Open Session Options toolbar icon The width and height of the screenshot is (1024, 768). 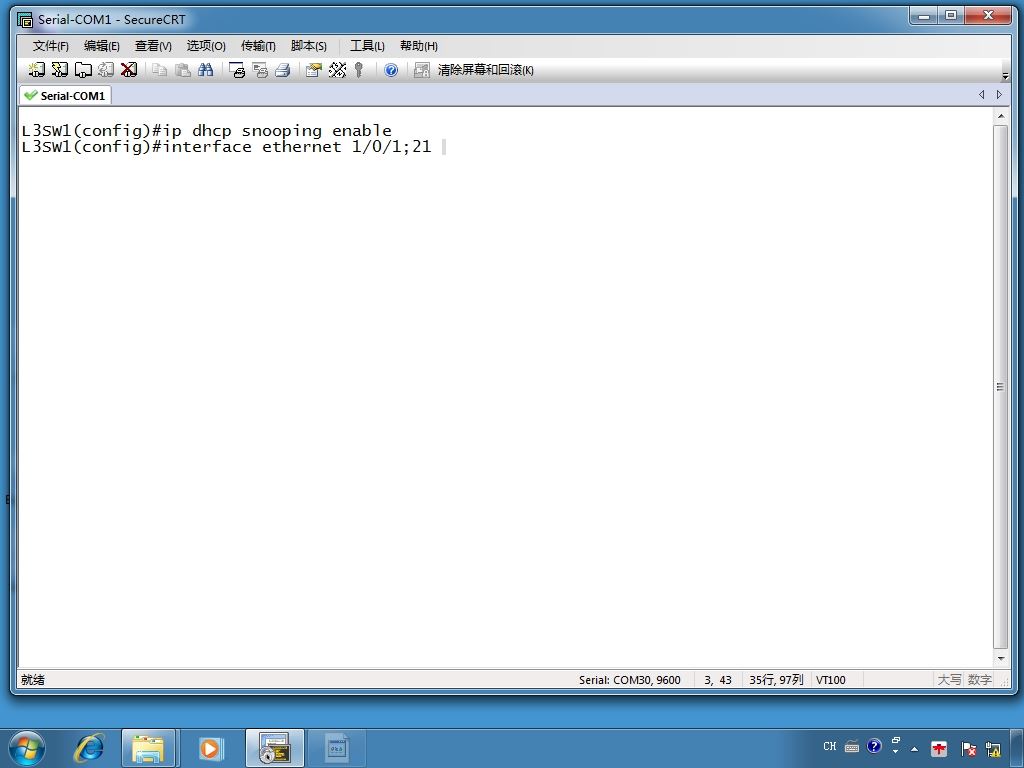(x=314, y=70)
